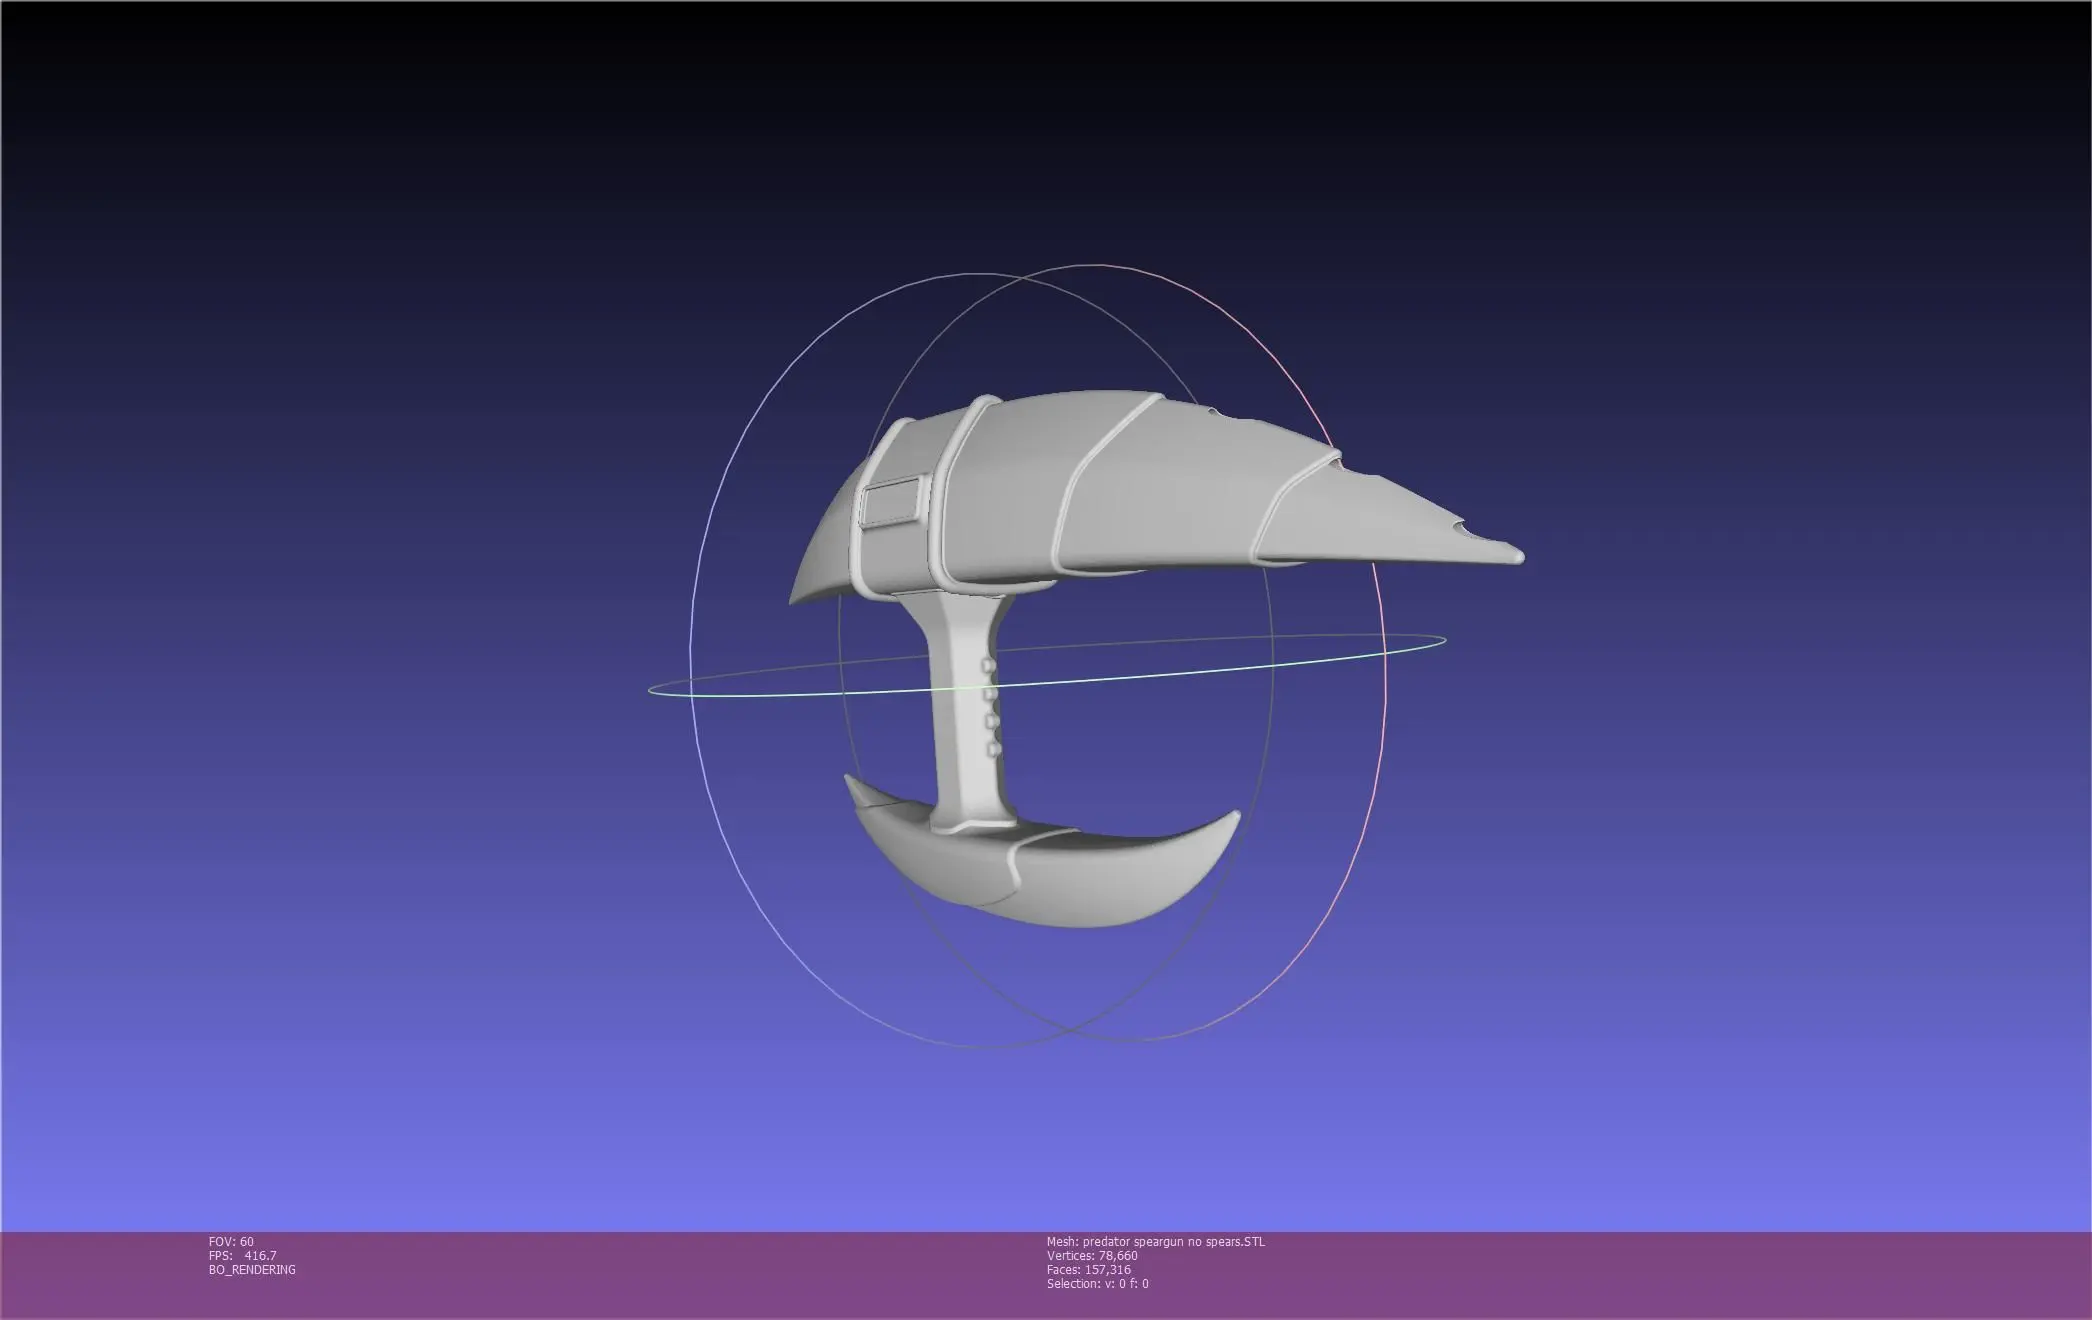Click the FOV: 60 status text

pyautogui.click(x=231, y=1242)
